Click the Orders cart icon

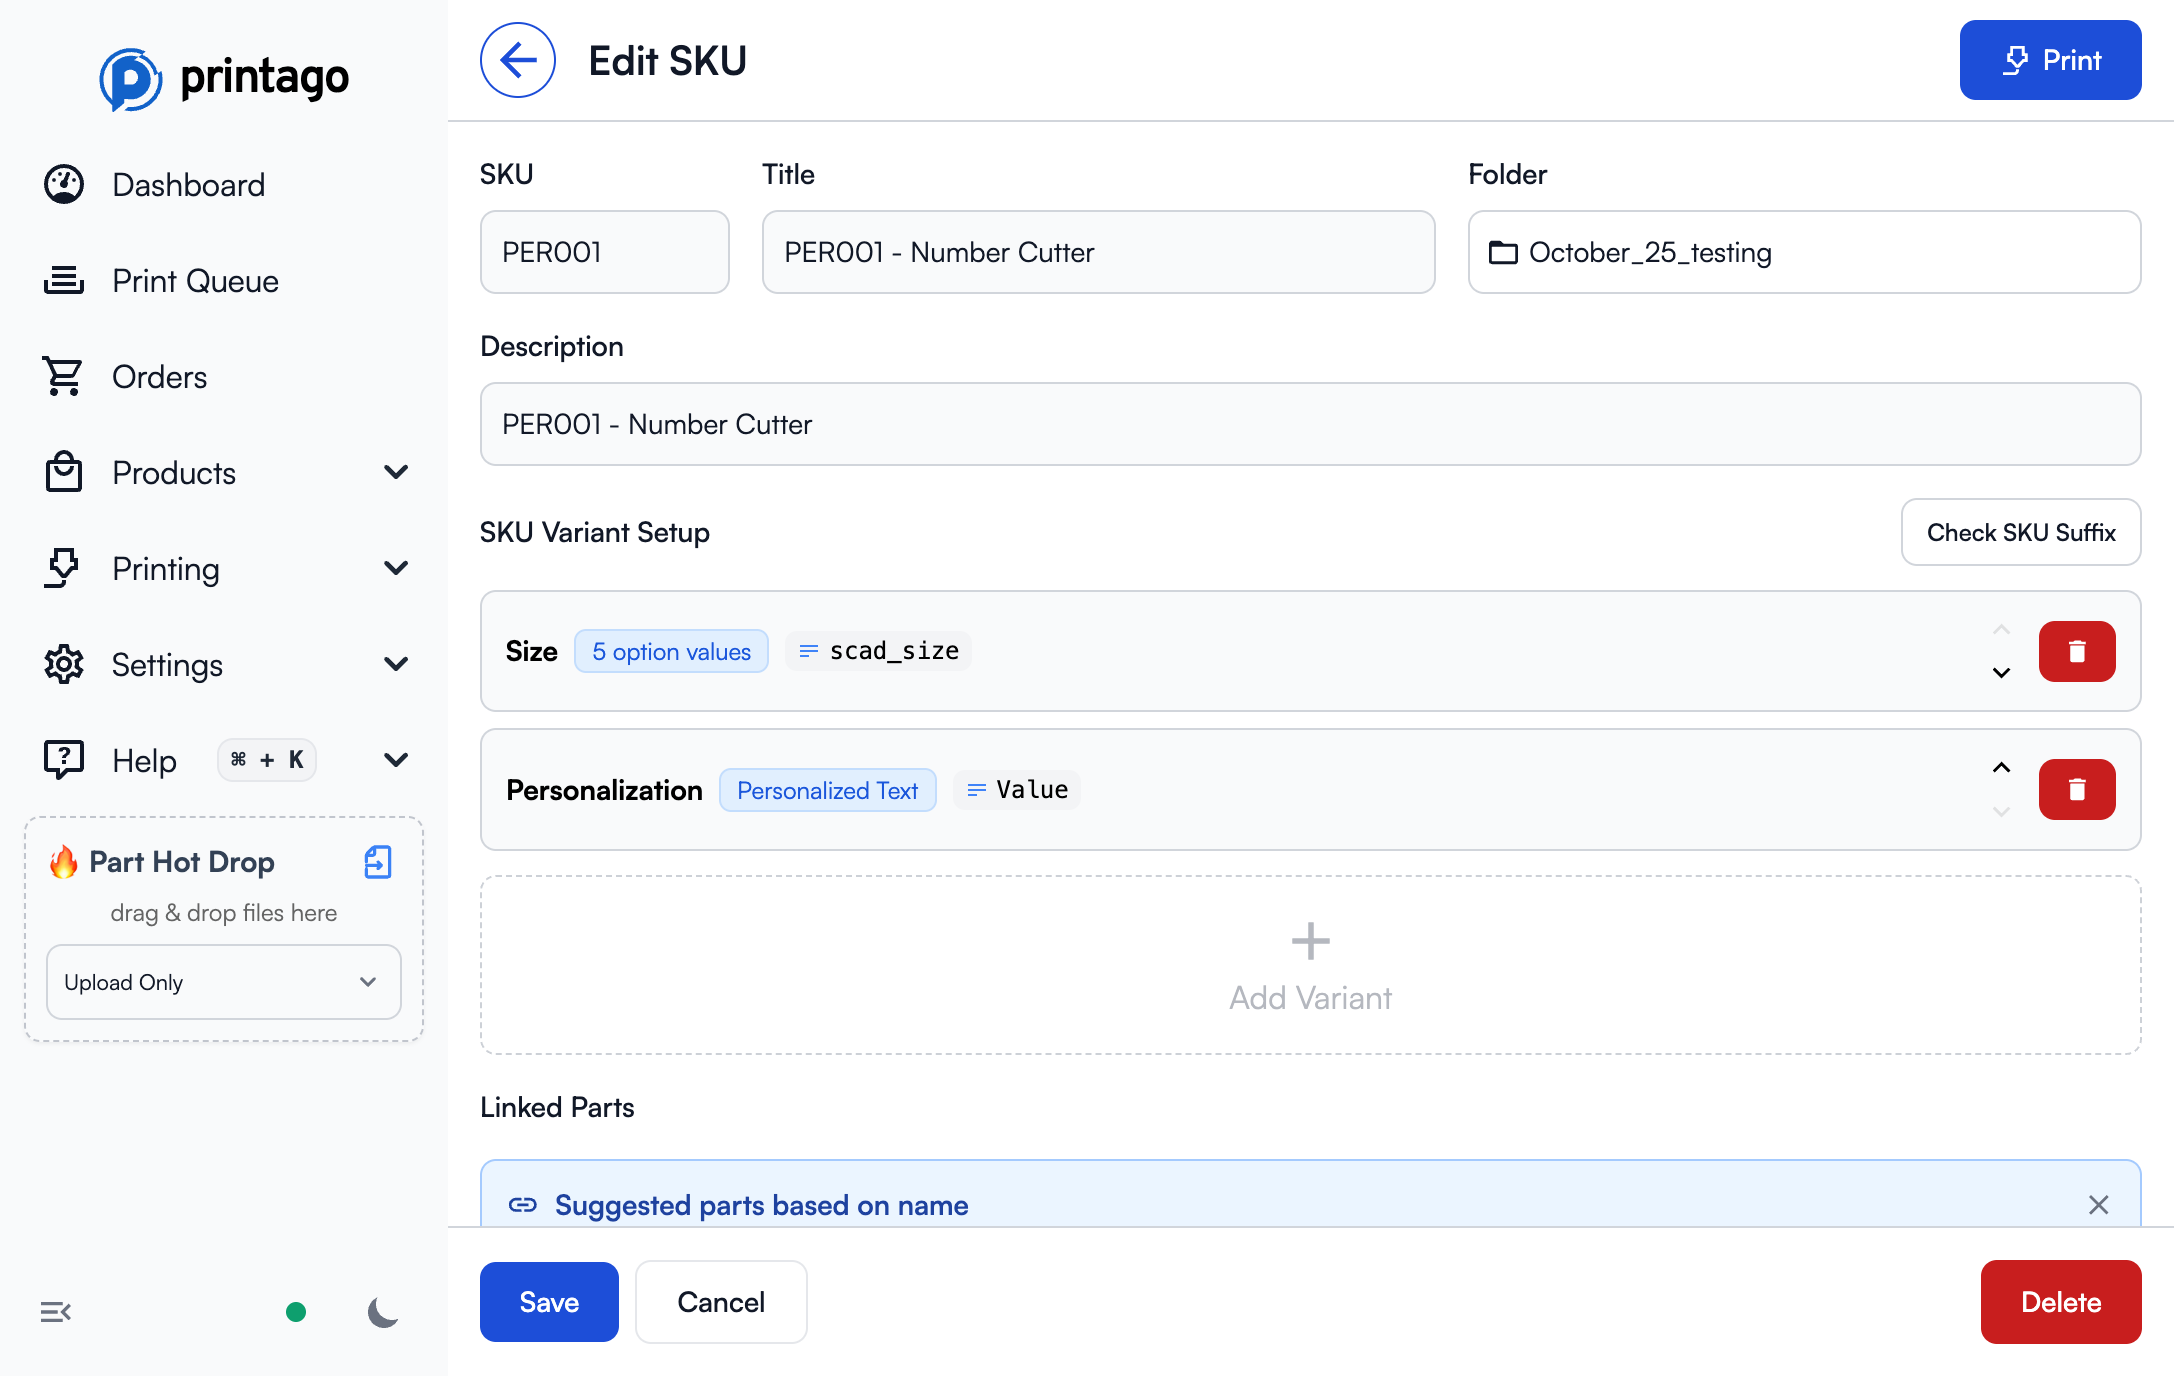(x=63, y=376)
